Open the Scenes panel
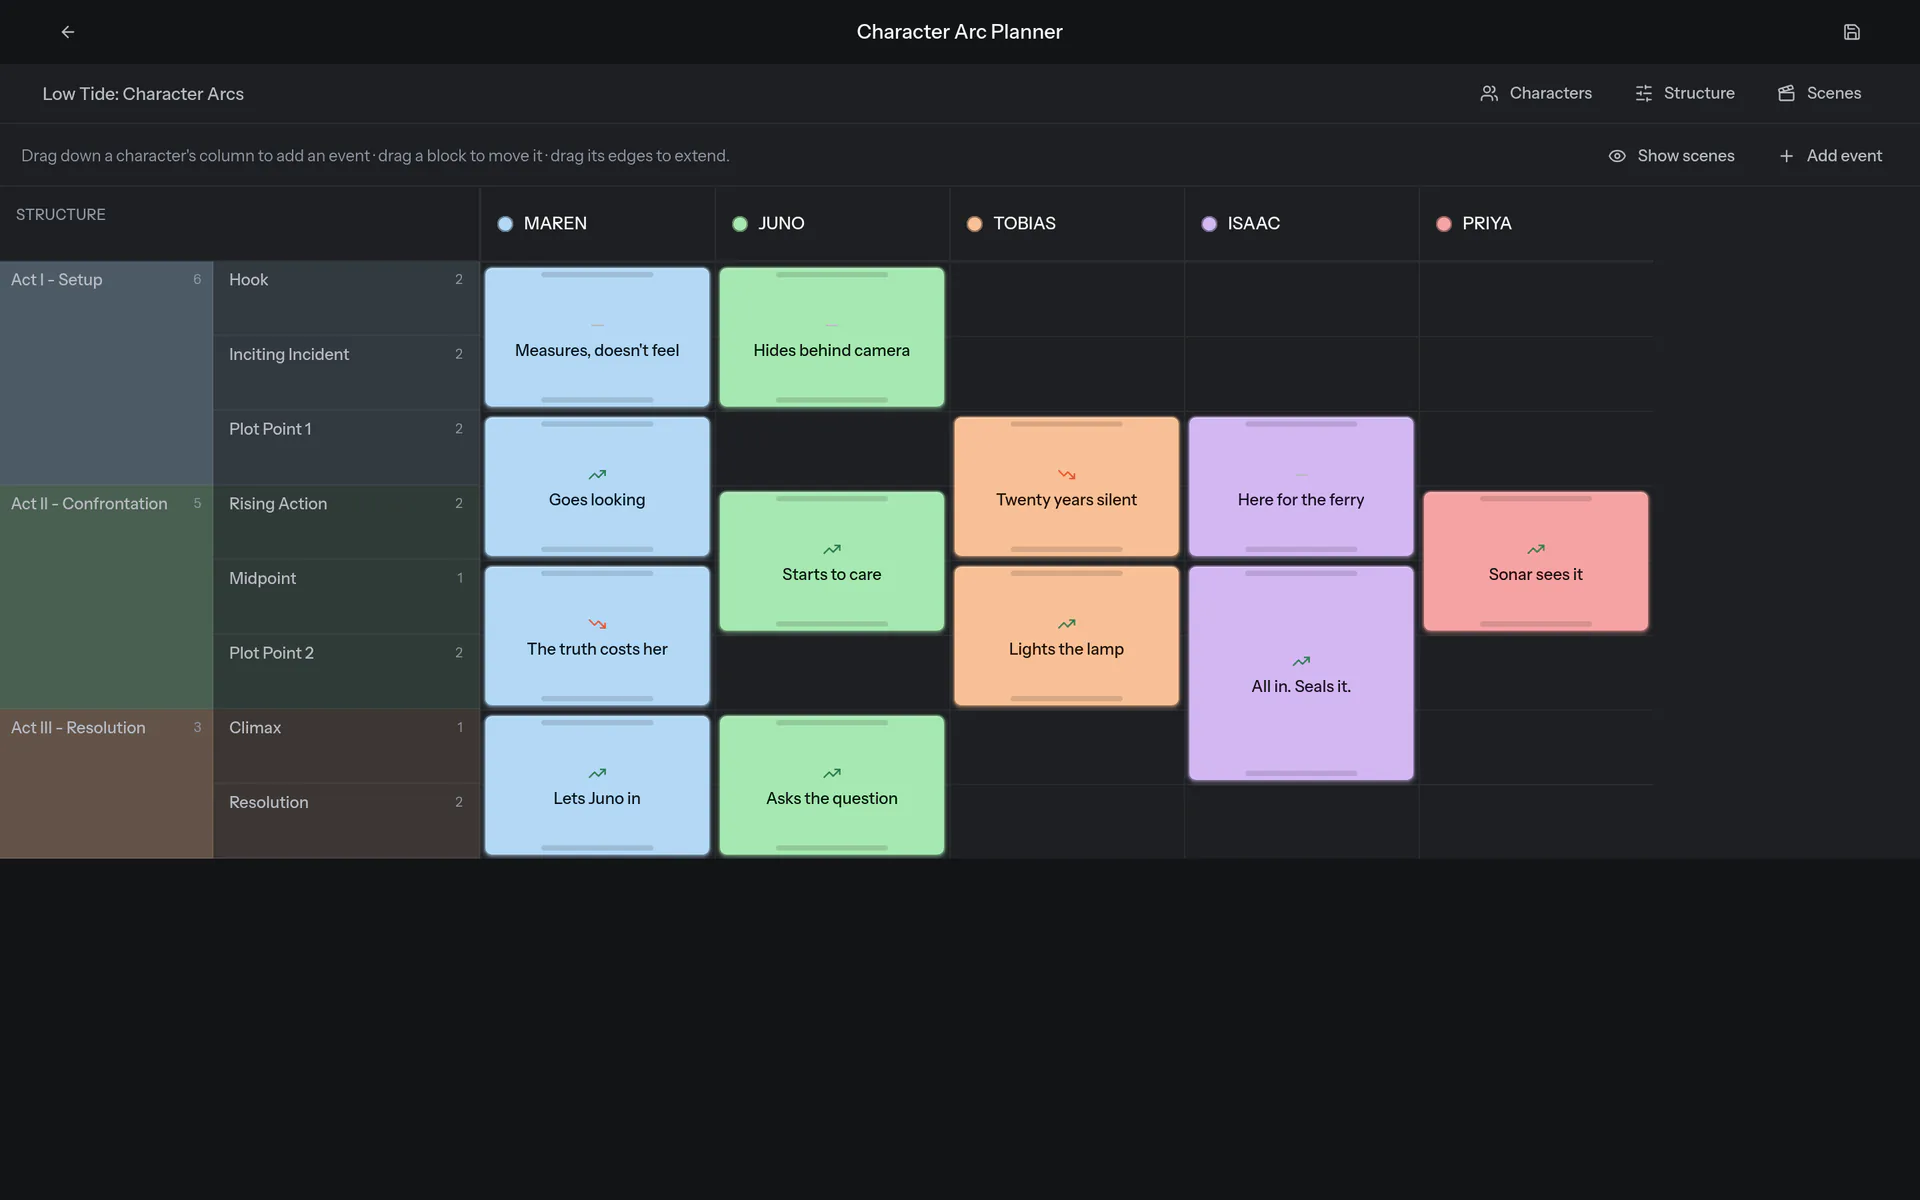This screenshot has width=1920, height=1200. (1819, 93)
